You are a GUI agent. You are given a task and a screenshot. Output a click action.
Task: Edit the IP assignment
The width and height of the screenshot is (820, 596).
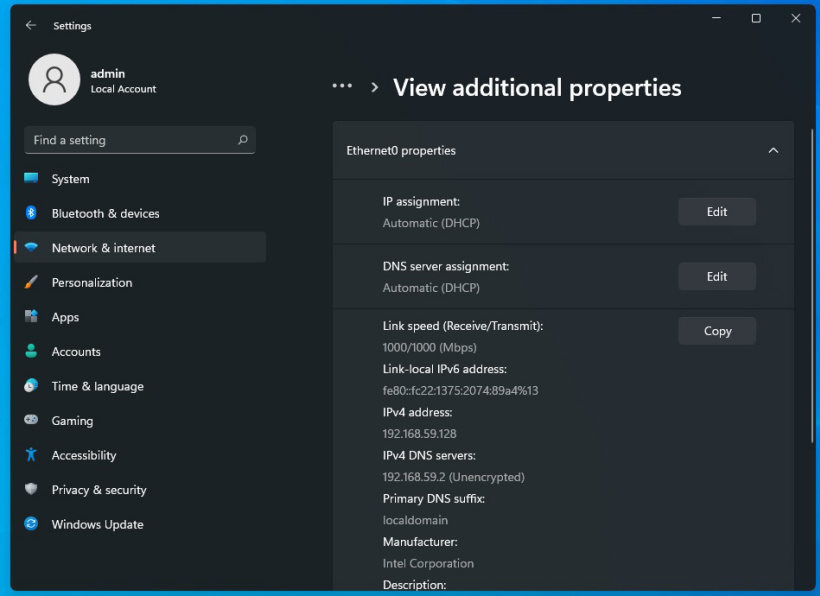(716, 211)
